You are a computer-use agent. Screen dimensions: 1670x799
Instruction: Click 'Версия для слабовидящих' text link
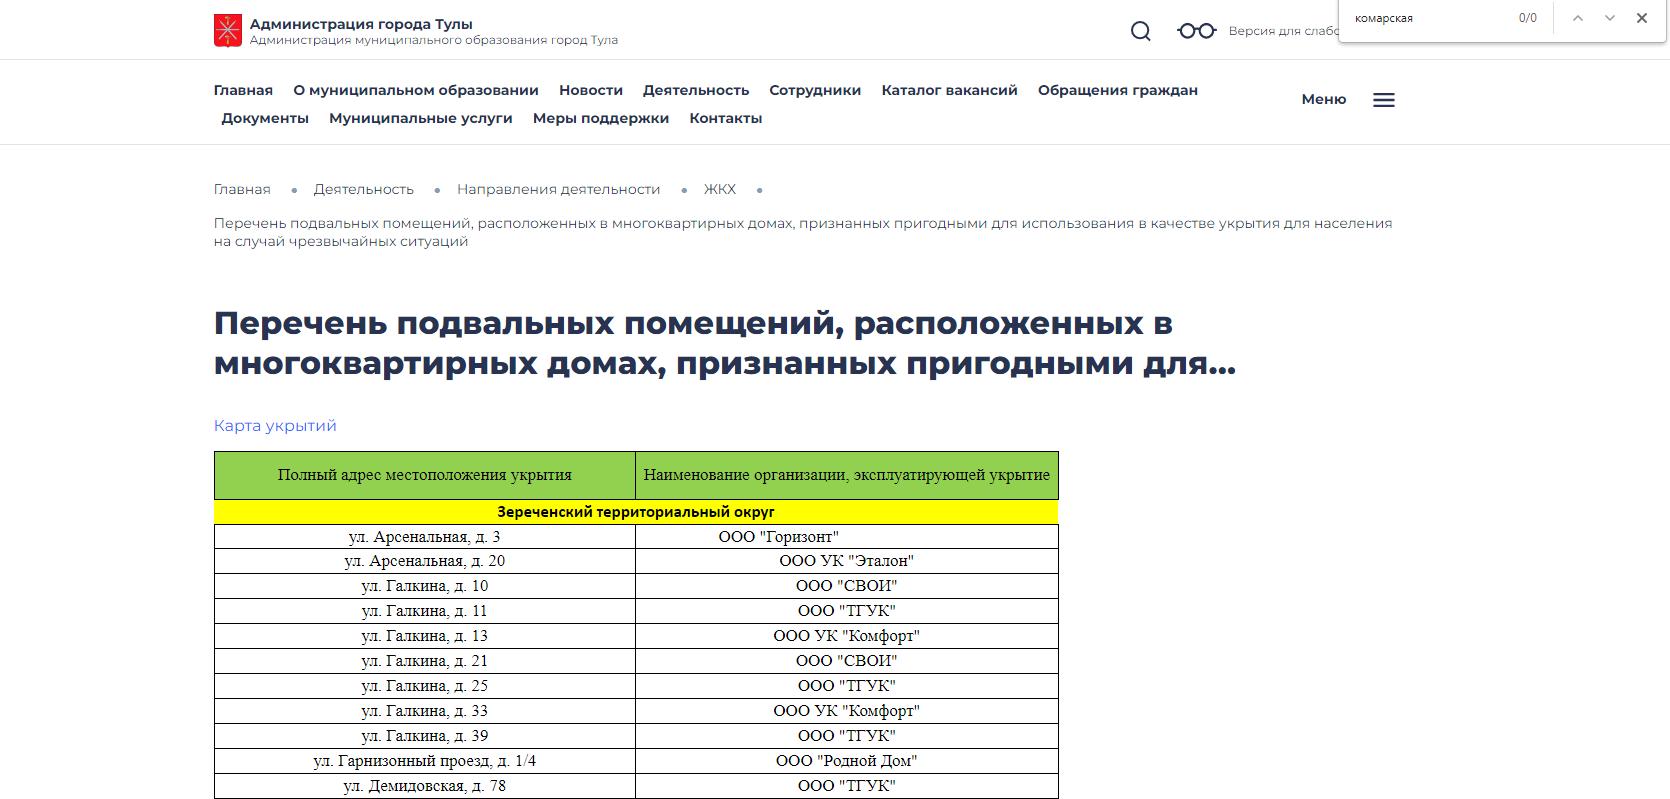[x=1283, y=31]
